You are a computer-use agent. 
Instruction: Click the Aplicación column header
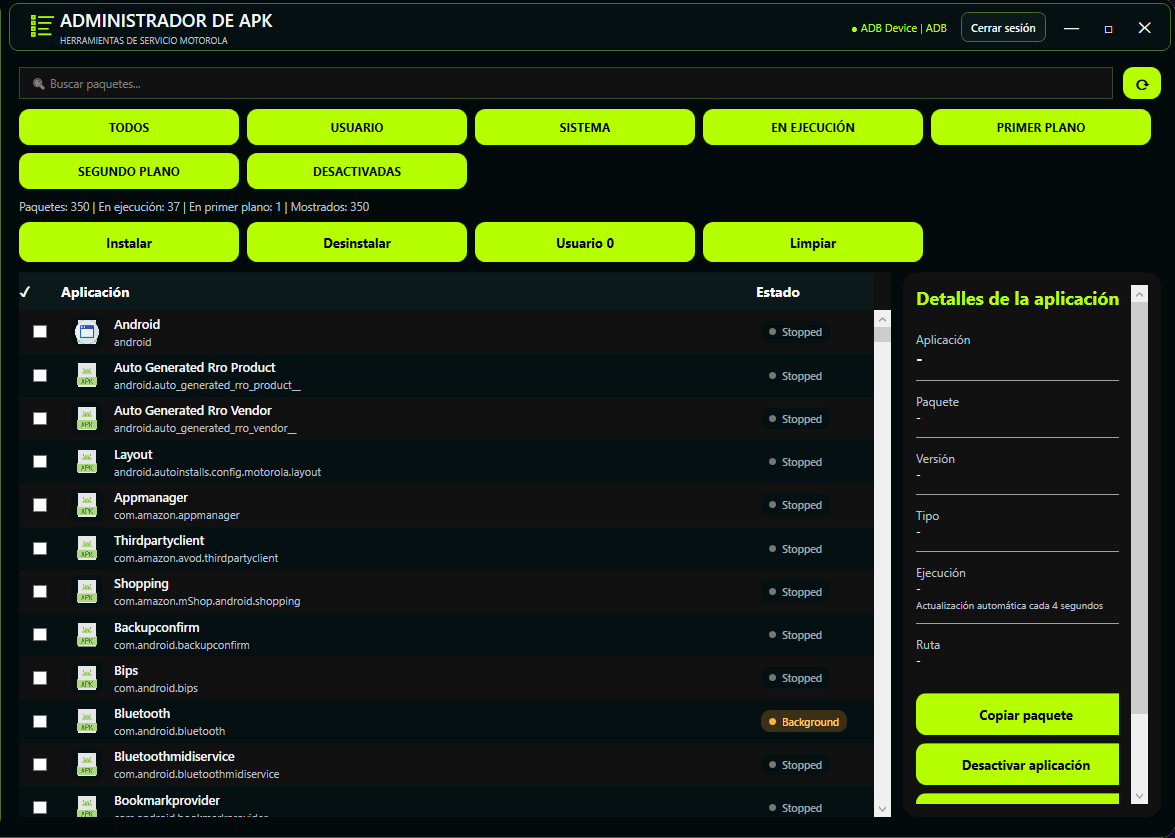point(95,292)
